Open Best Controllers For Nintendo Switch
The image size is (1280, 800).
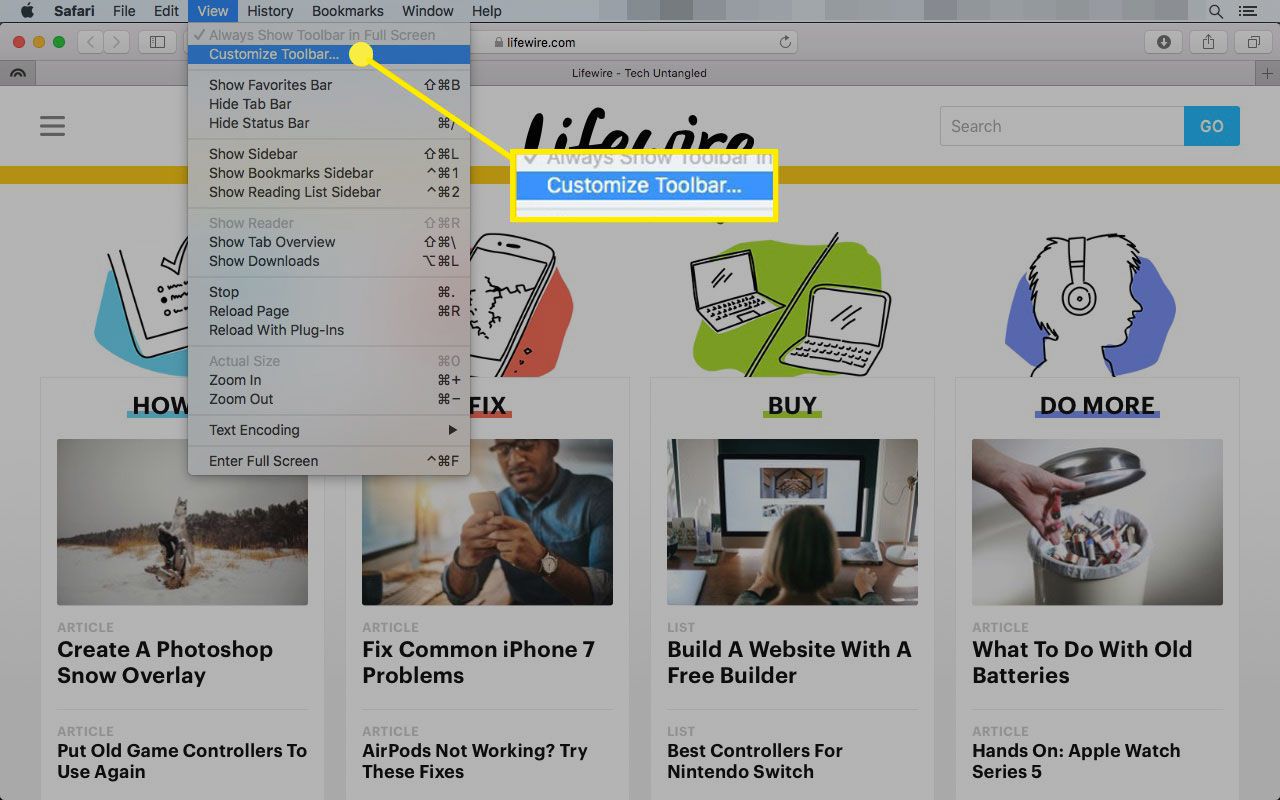755,761
